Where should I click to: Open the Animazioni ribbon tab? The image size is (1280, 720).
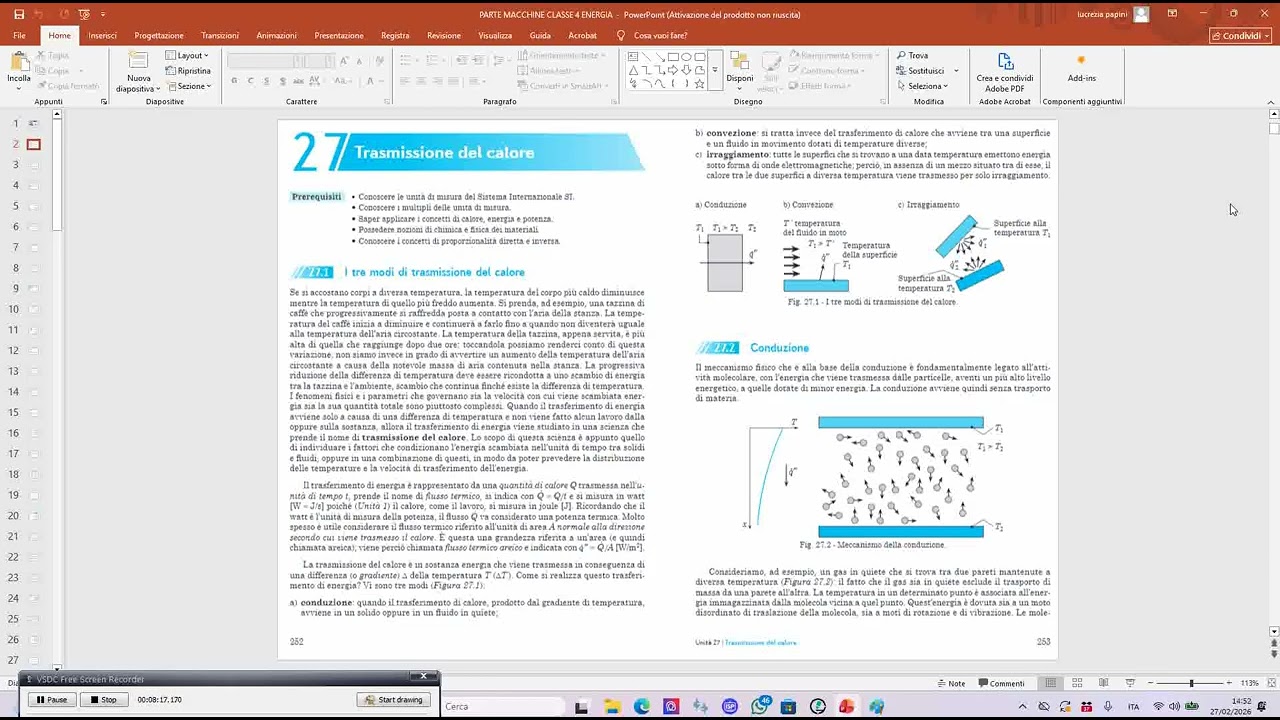pos(277,35)
